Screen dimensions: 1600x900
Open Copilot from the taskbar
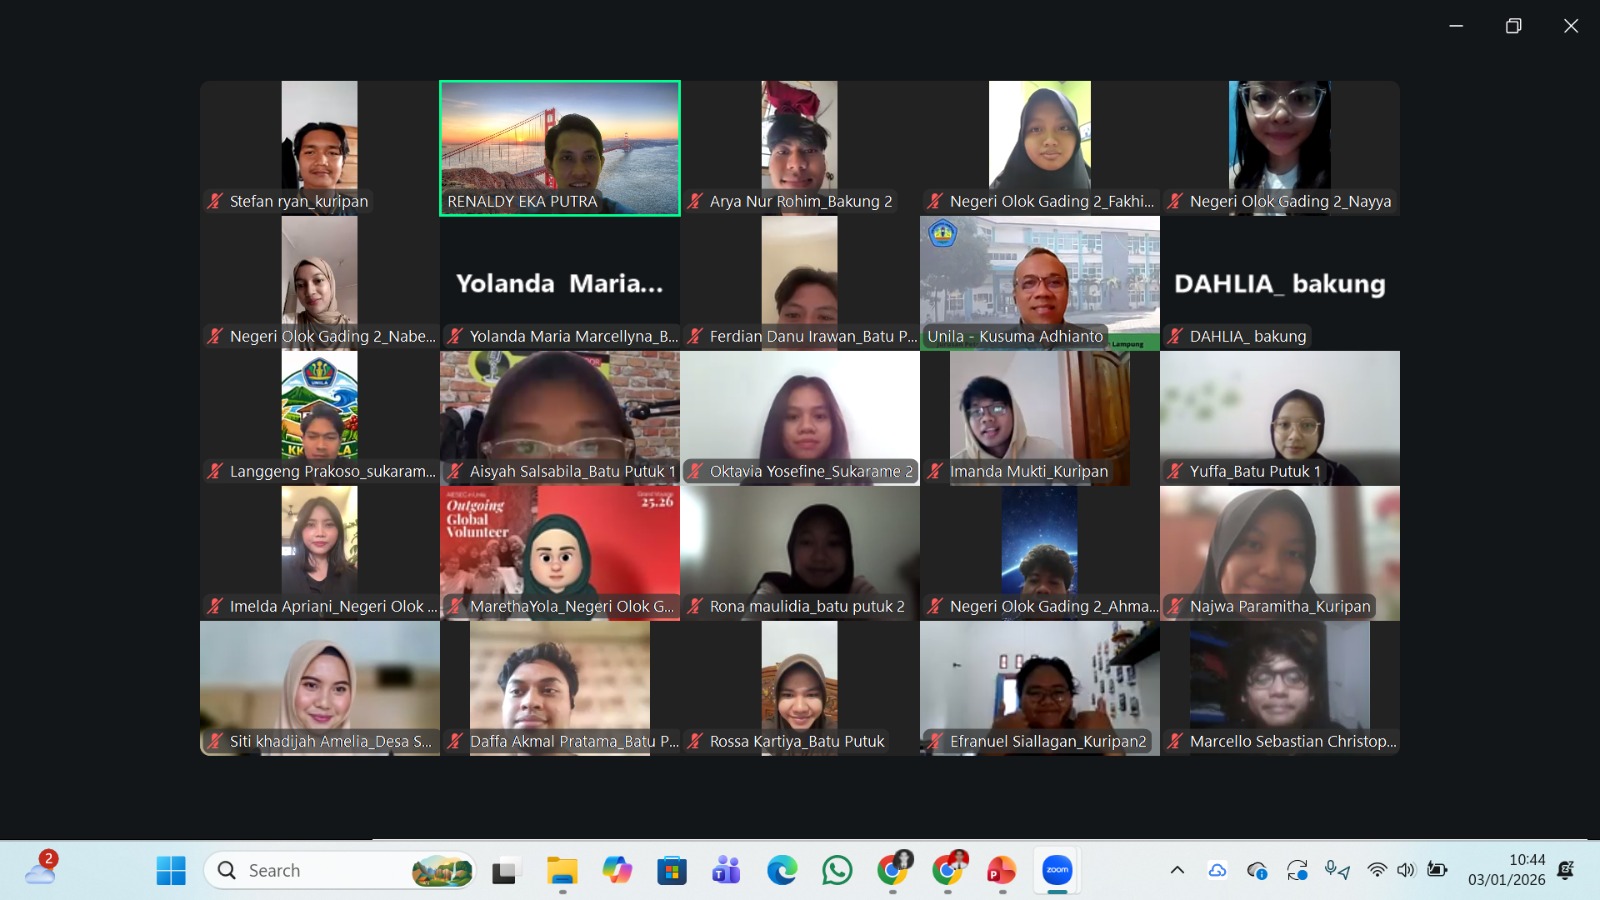point(617,871)
